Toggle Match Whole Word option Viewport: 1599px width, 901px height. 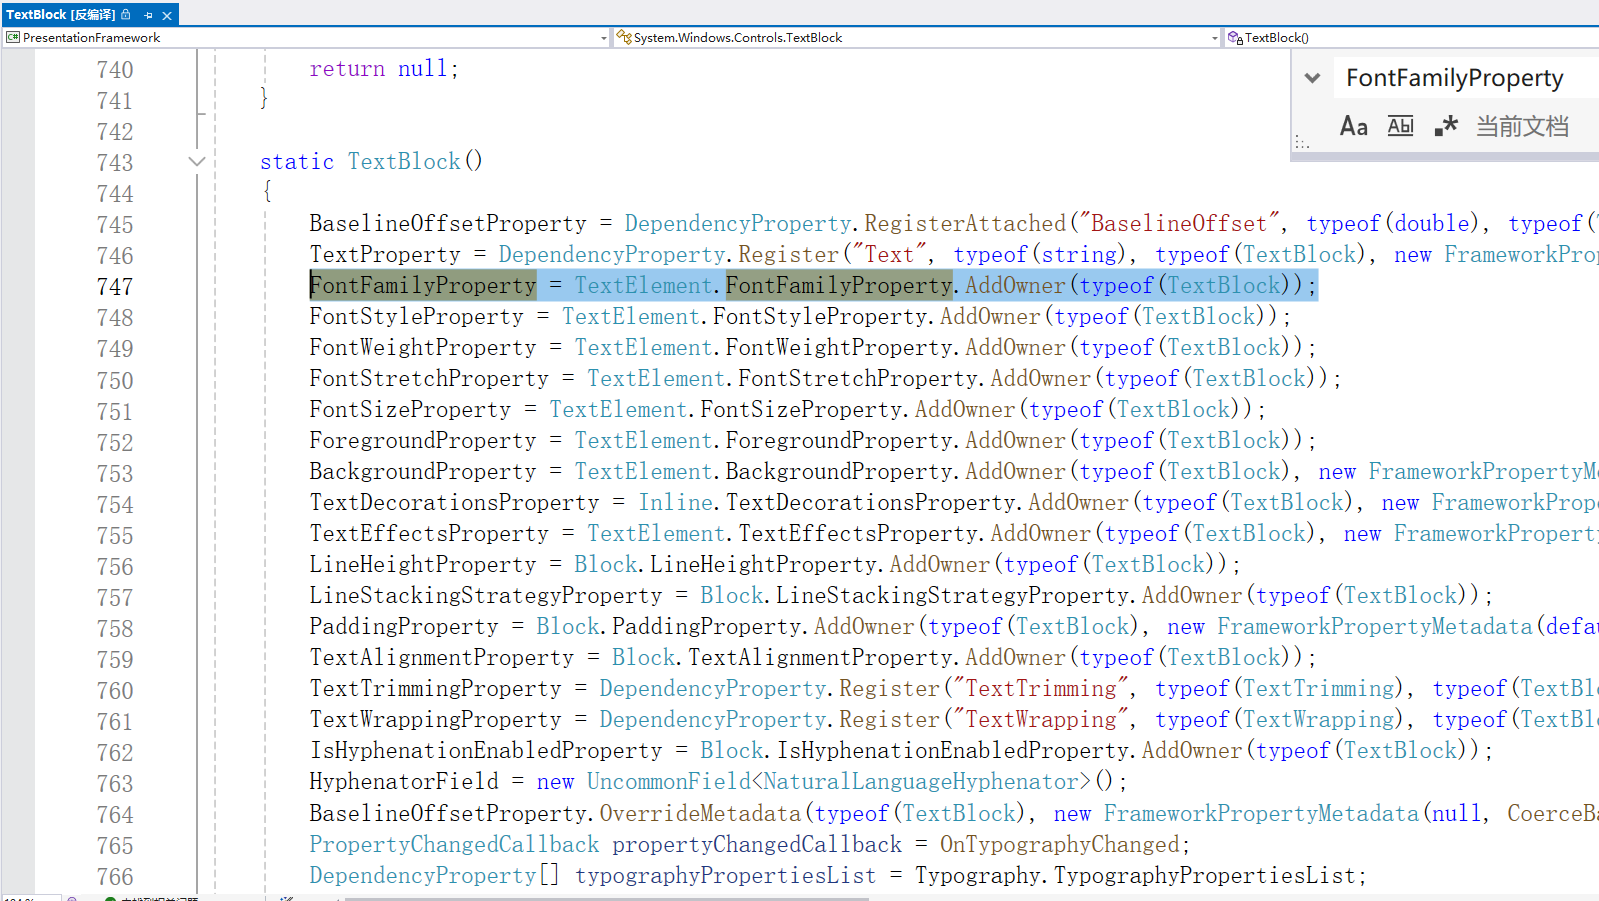[x=1400, y=126]
